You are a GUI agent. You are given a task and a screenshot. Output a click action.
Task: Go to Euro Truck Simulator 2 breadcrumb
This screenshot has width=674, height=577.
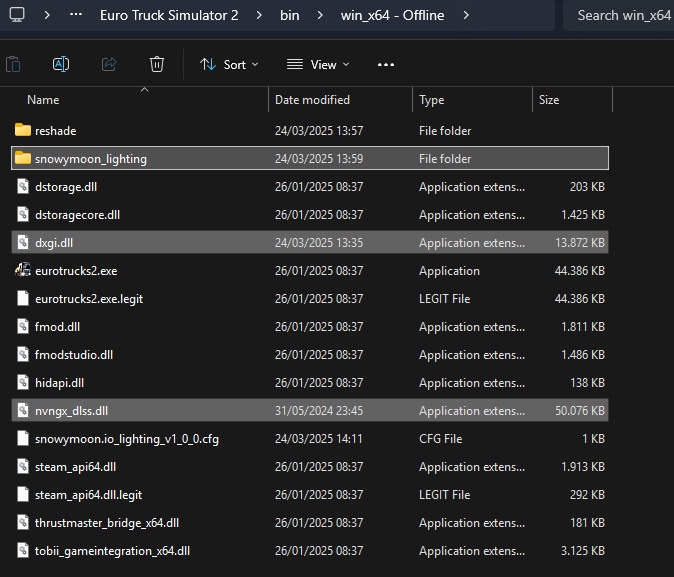[x=169, y=15]
